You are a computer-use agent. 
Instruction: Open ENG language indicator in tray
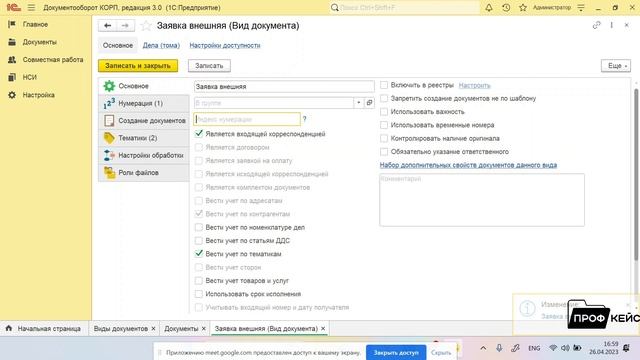[x=534, y=348]
